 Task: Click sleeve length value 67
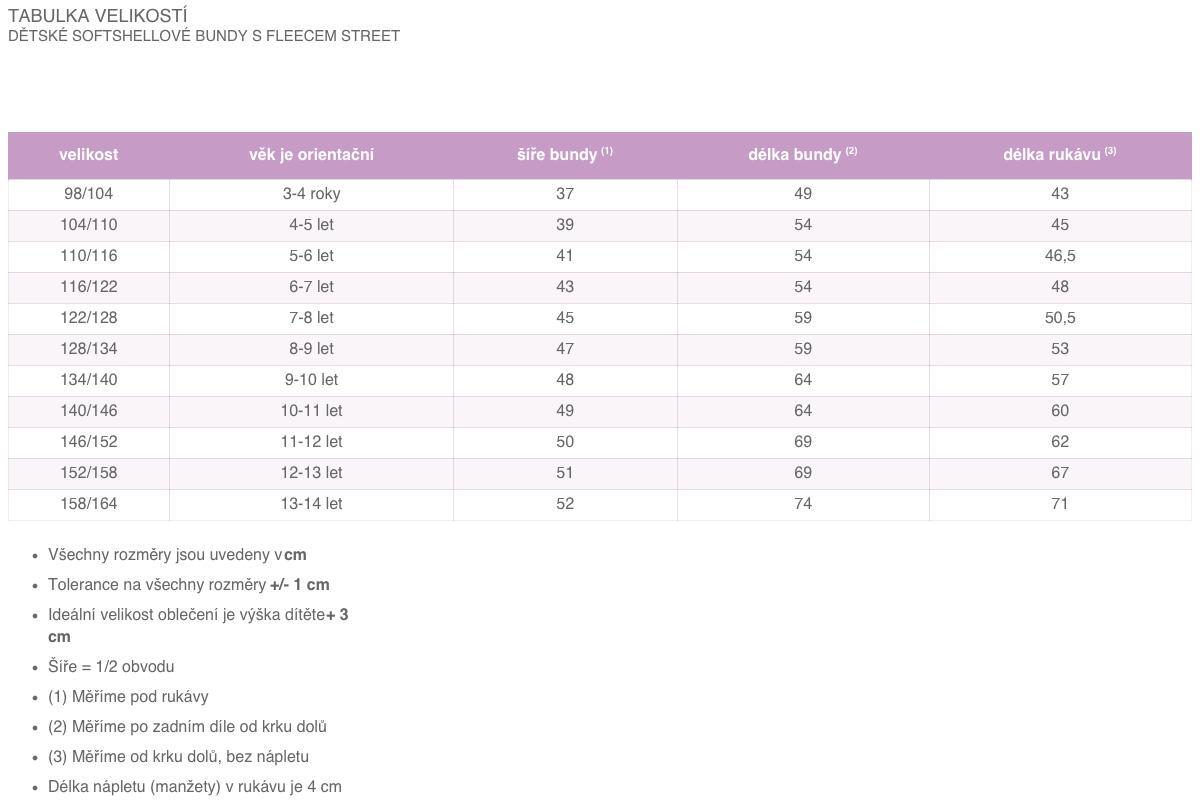tap(1060, 473)
